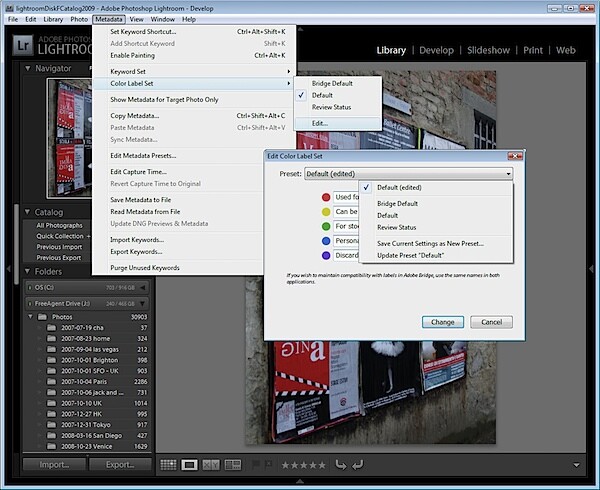Collapse the Navigator panel triangle
This screenshot has width=600, height=490.
click(28, 68)
